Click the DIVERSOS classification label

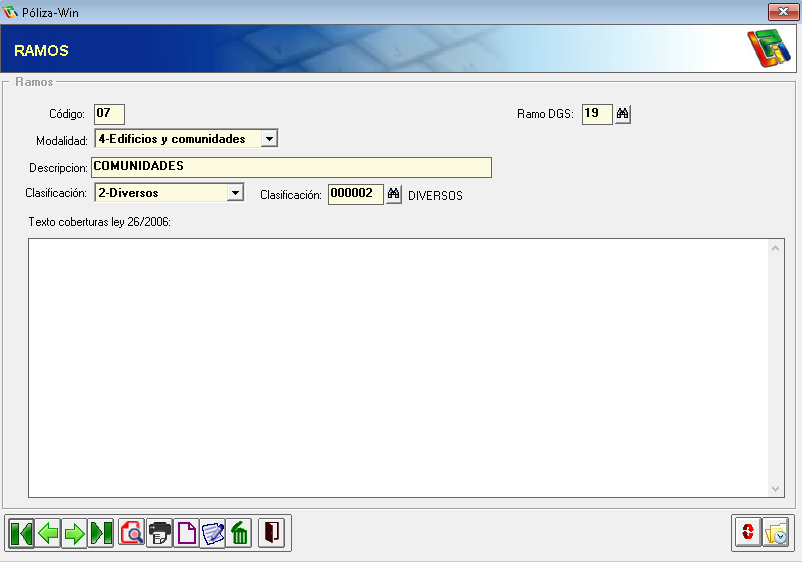pos(435,196)
